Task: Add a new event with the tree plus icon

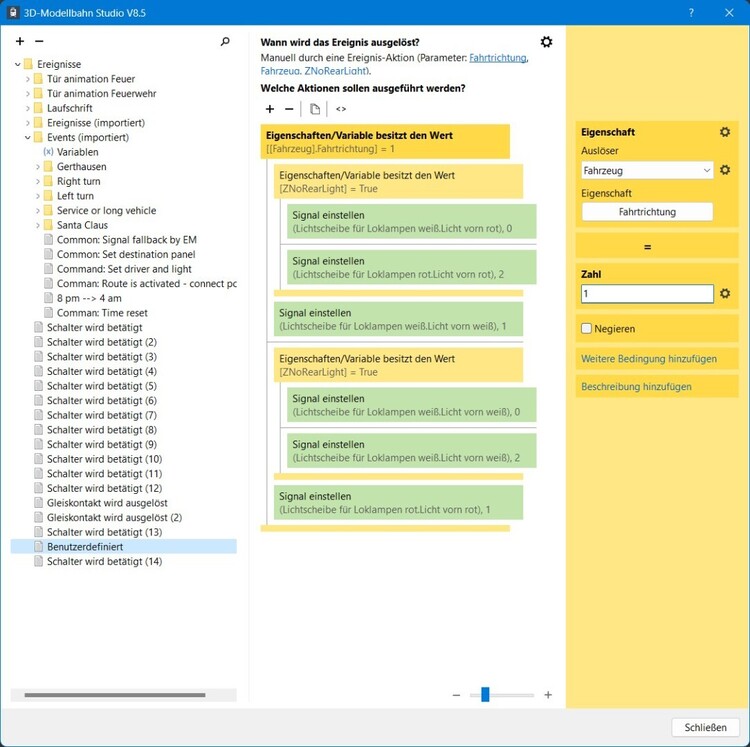Action: 20,42
